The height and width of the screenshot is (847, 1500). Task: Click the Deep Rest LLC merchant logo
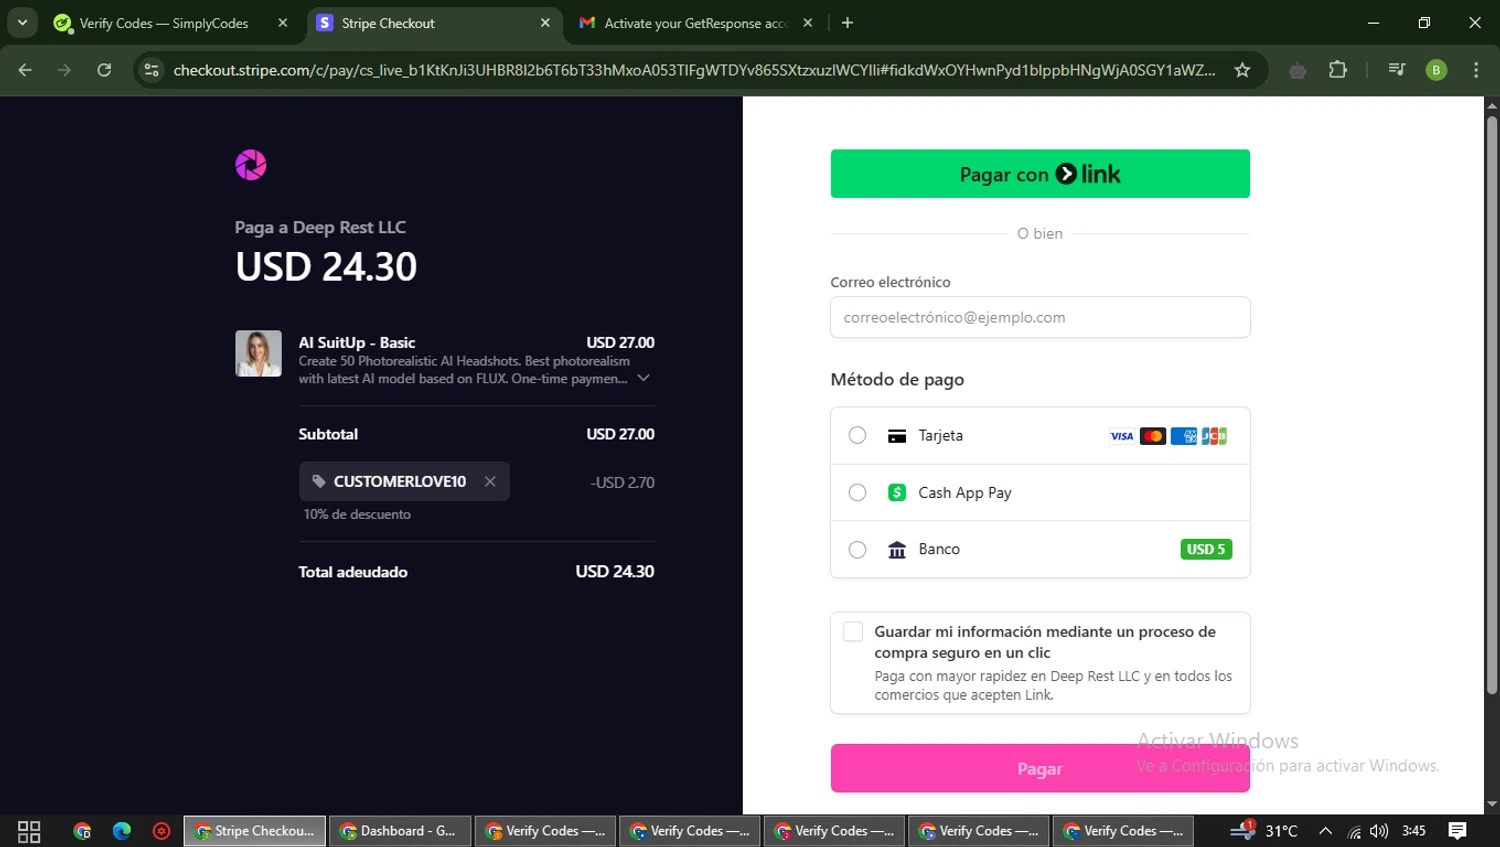point(251,165)
